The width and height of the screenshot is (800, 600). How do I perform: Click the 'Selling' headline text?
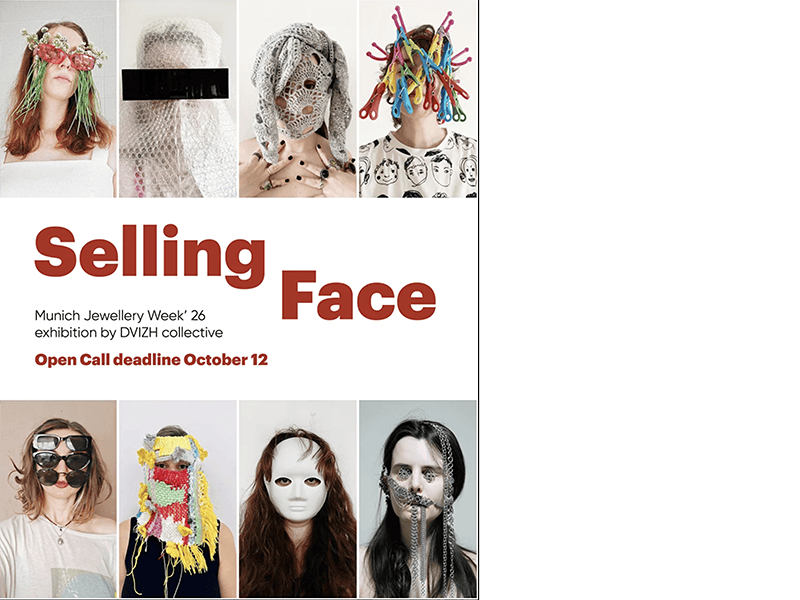[x=150, y=255]
